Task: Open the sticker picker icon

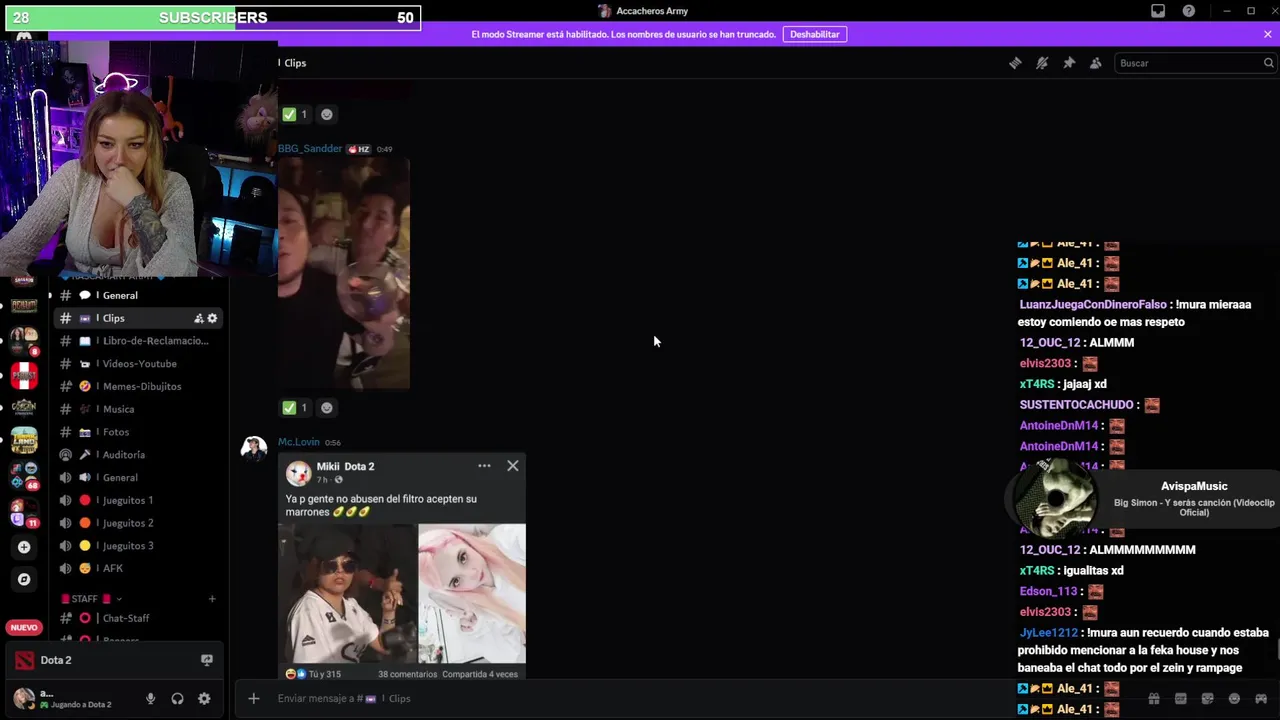Action: [x=1207, y=698]
